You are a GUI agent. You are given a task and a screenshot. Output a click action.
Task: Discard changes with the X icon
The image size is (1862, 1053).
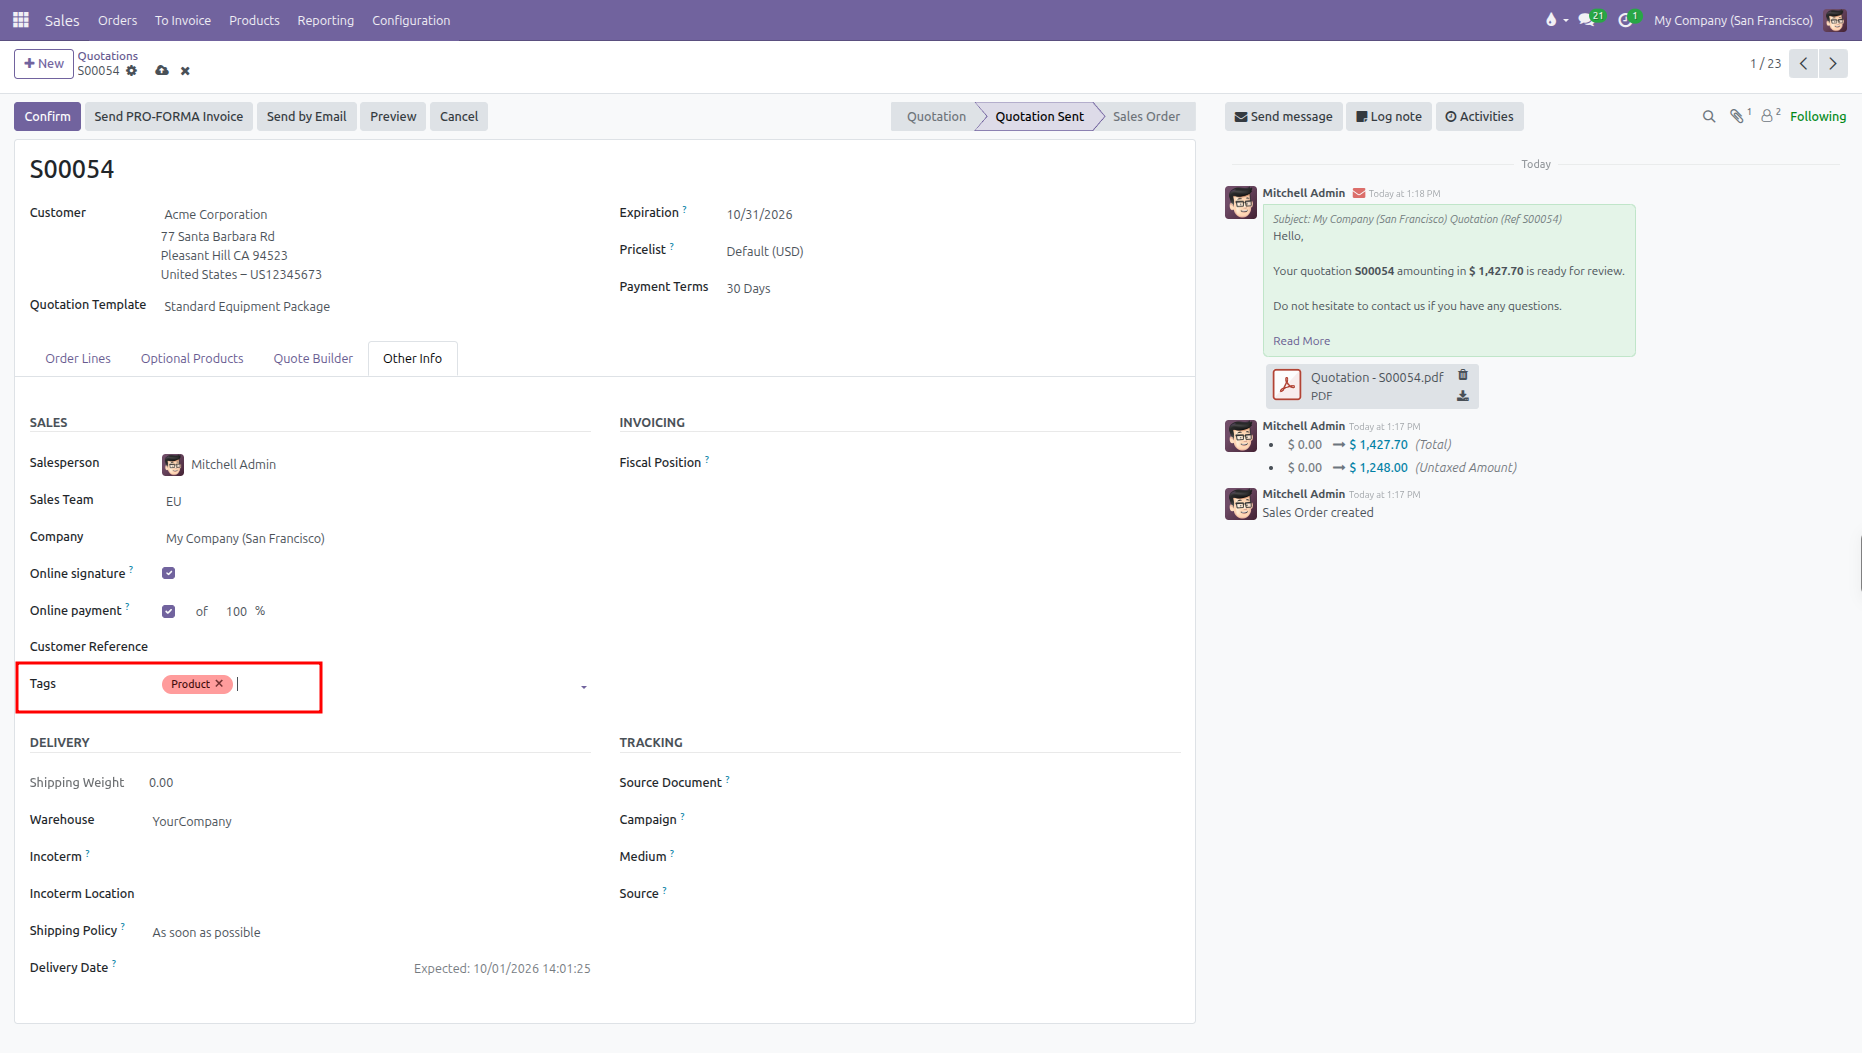(185, 71)
